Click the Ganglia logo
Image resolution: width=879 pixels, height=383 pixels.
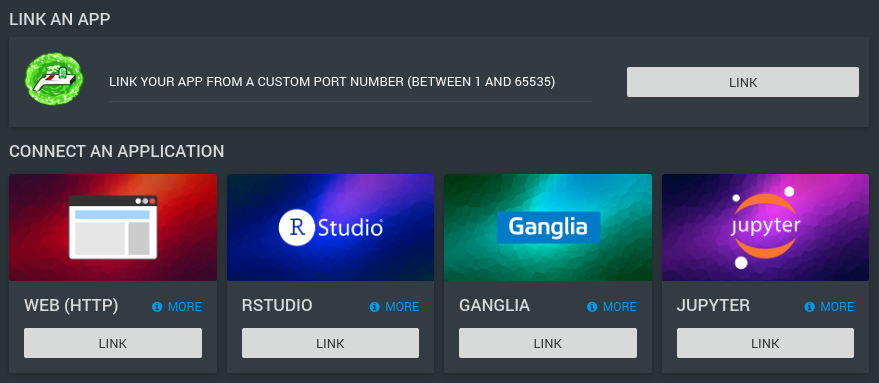(x=548, y=227)
